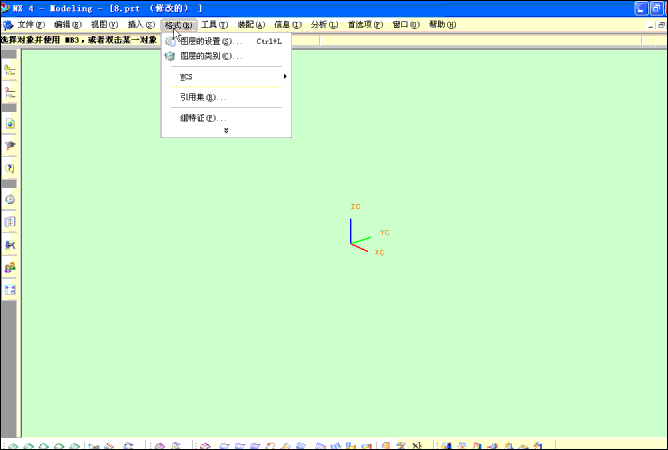Expand hidden menu items with double chevron

tap(226, 131)
